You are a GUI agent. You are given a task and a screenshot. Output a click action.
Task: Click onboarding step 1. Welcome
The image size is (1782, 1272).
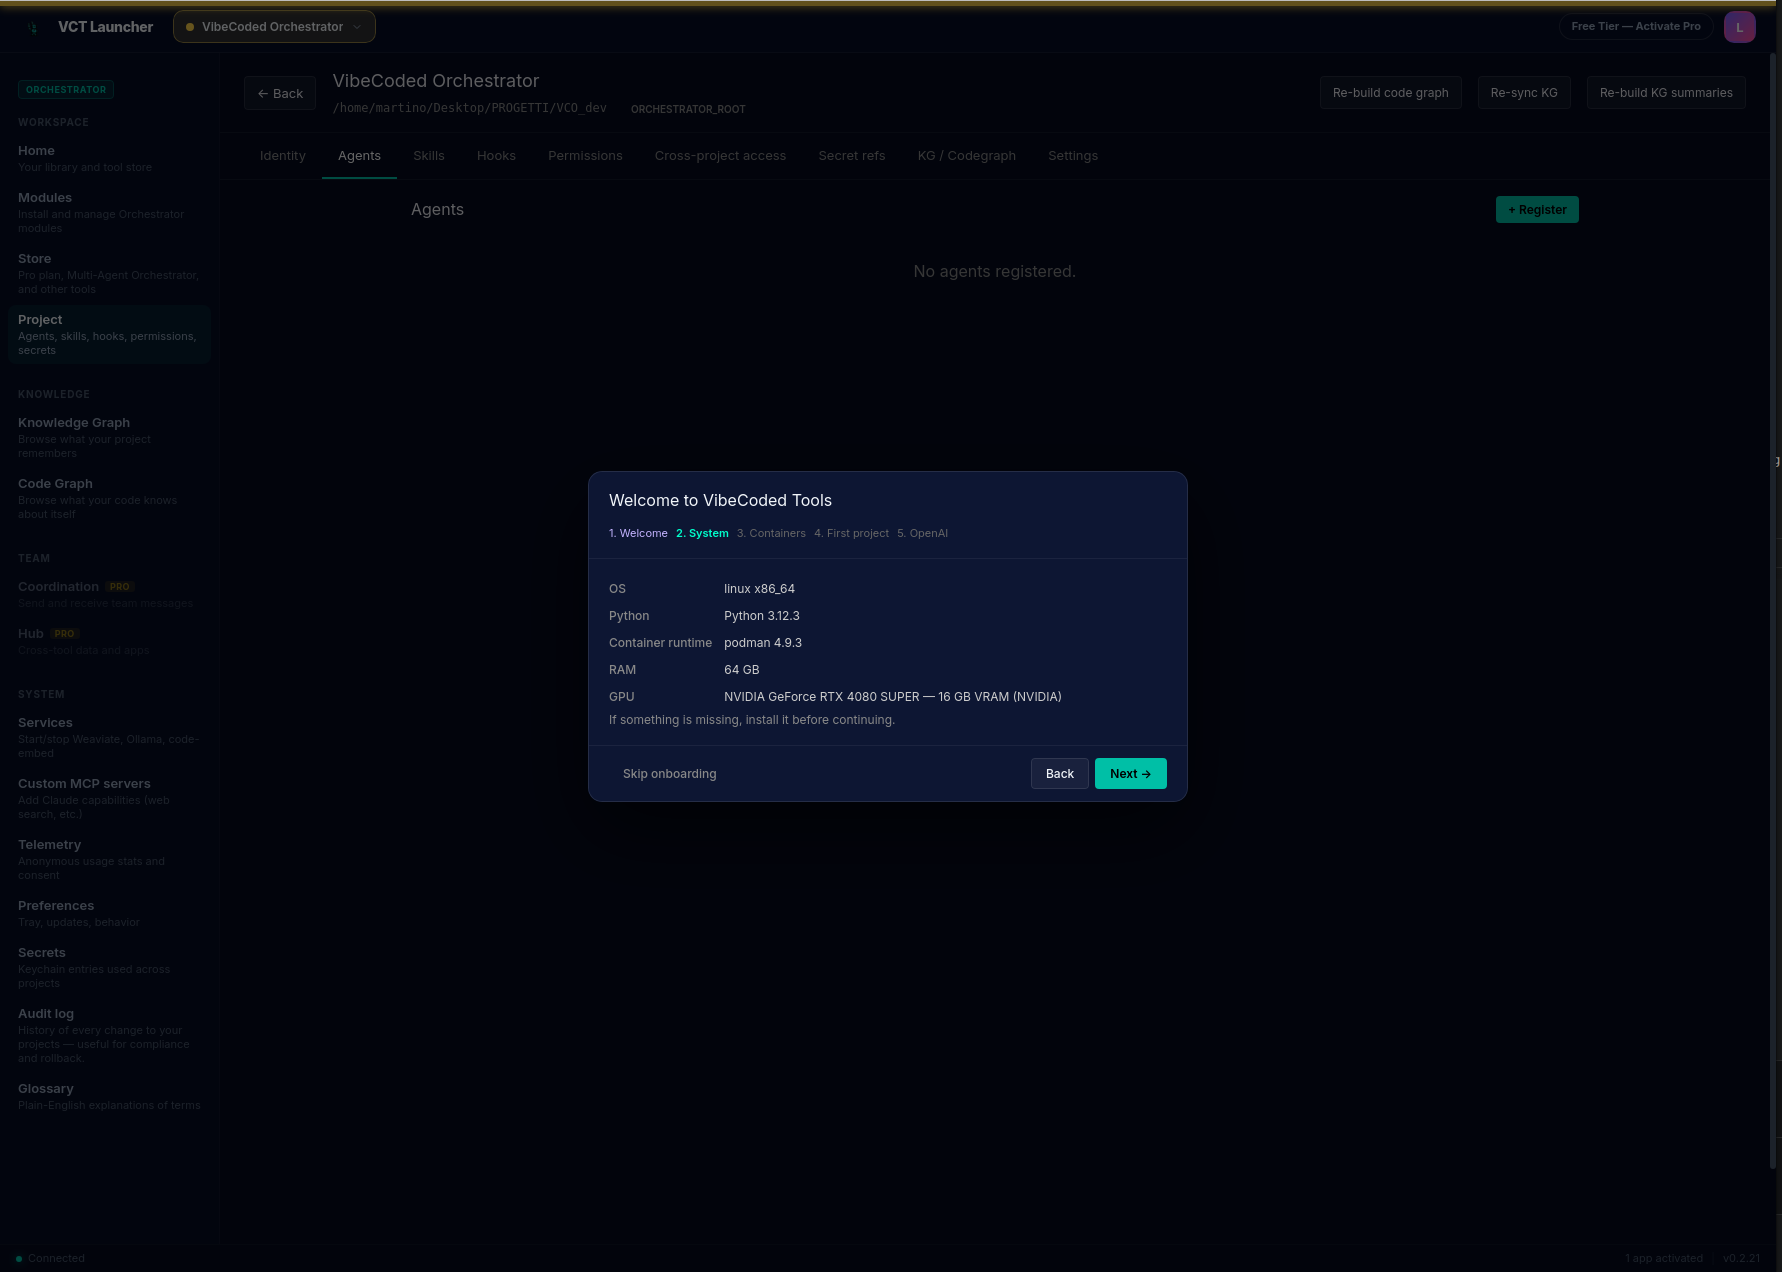(638, 533)
